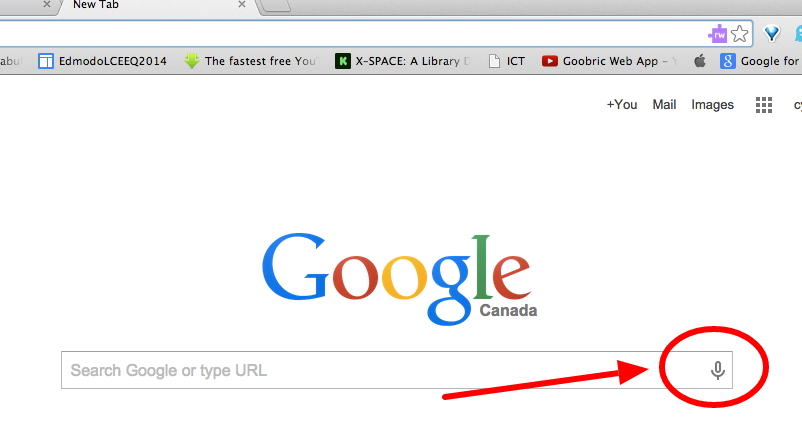Click the voice search microphone icon
This screenshot has height=426, width=802.
[718, 370]
